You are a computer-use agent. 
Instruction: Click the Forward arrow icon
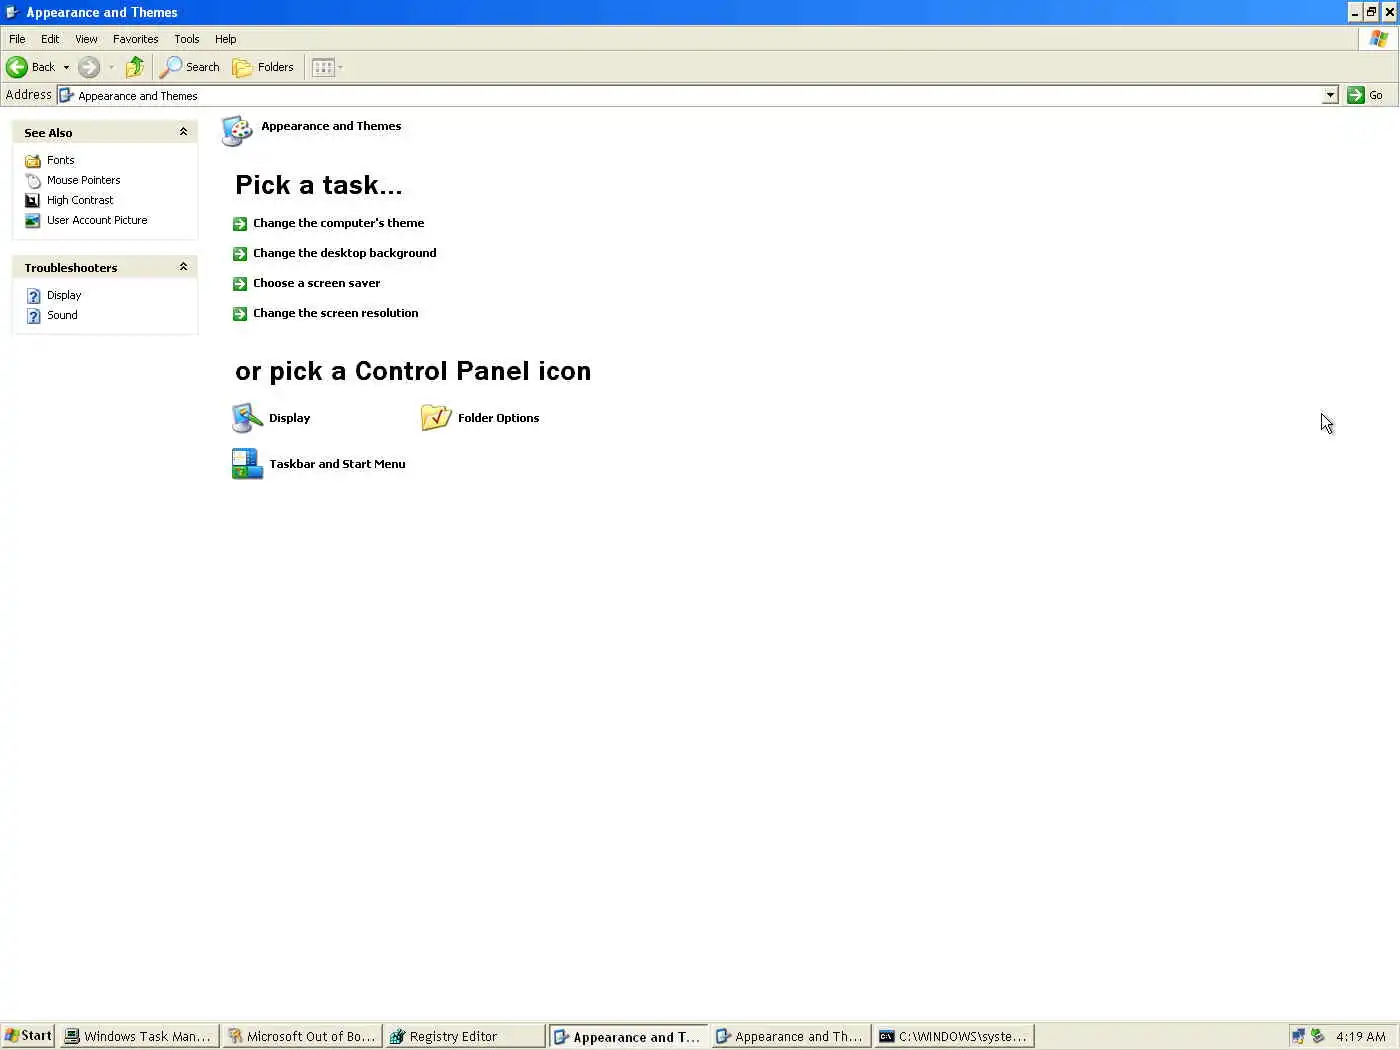(89, 67)
